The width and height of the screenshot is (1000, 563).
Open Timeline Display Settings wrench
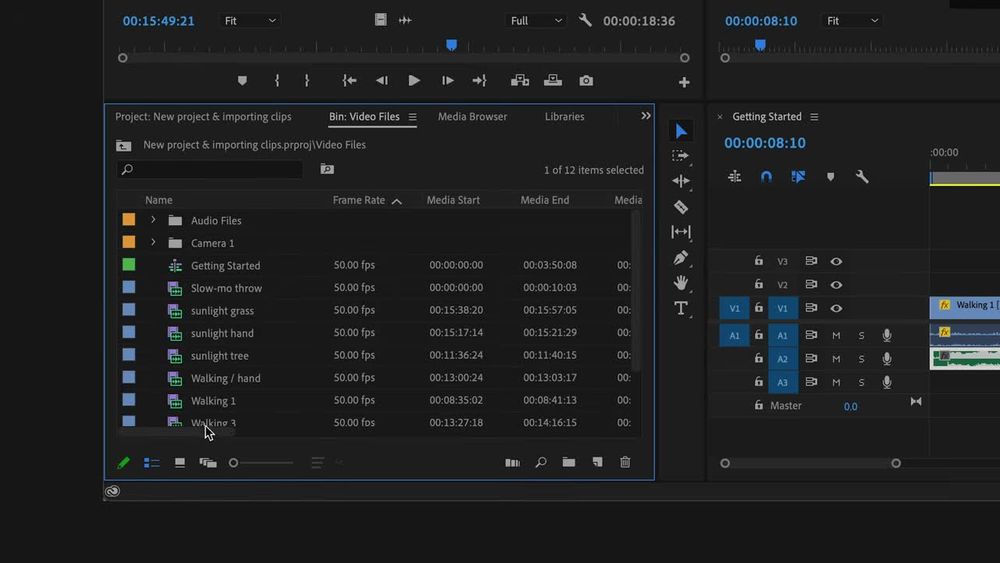click(862, 177)
